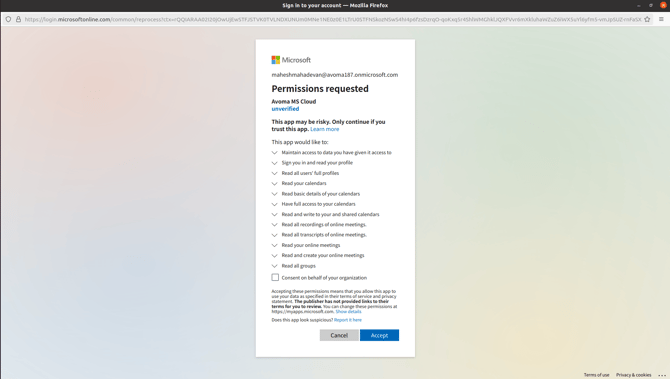Open the unverified publisher link

285,109
